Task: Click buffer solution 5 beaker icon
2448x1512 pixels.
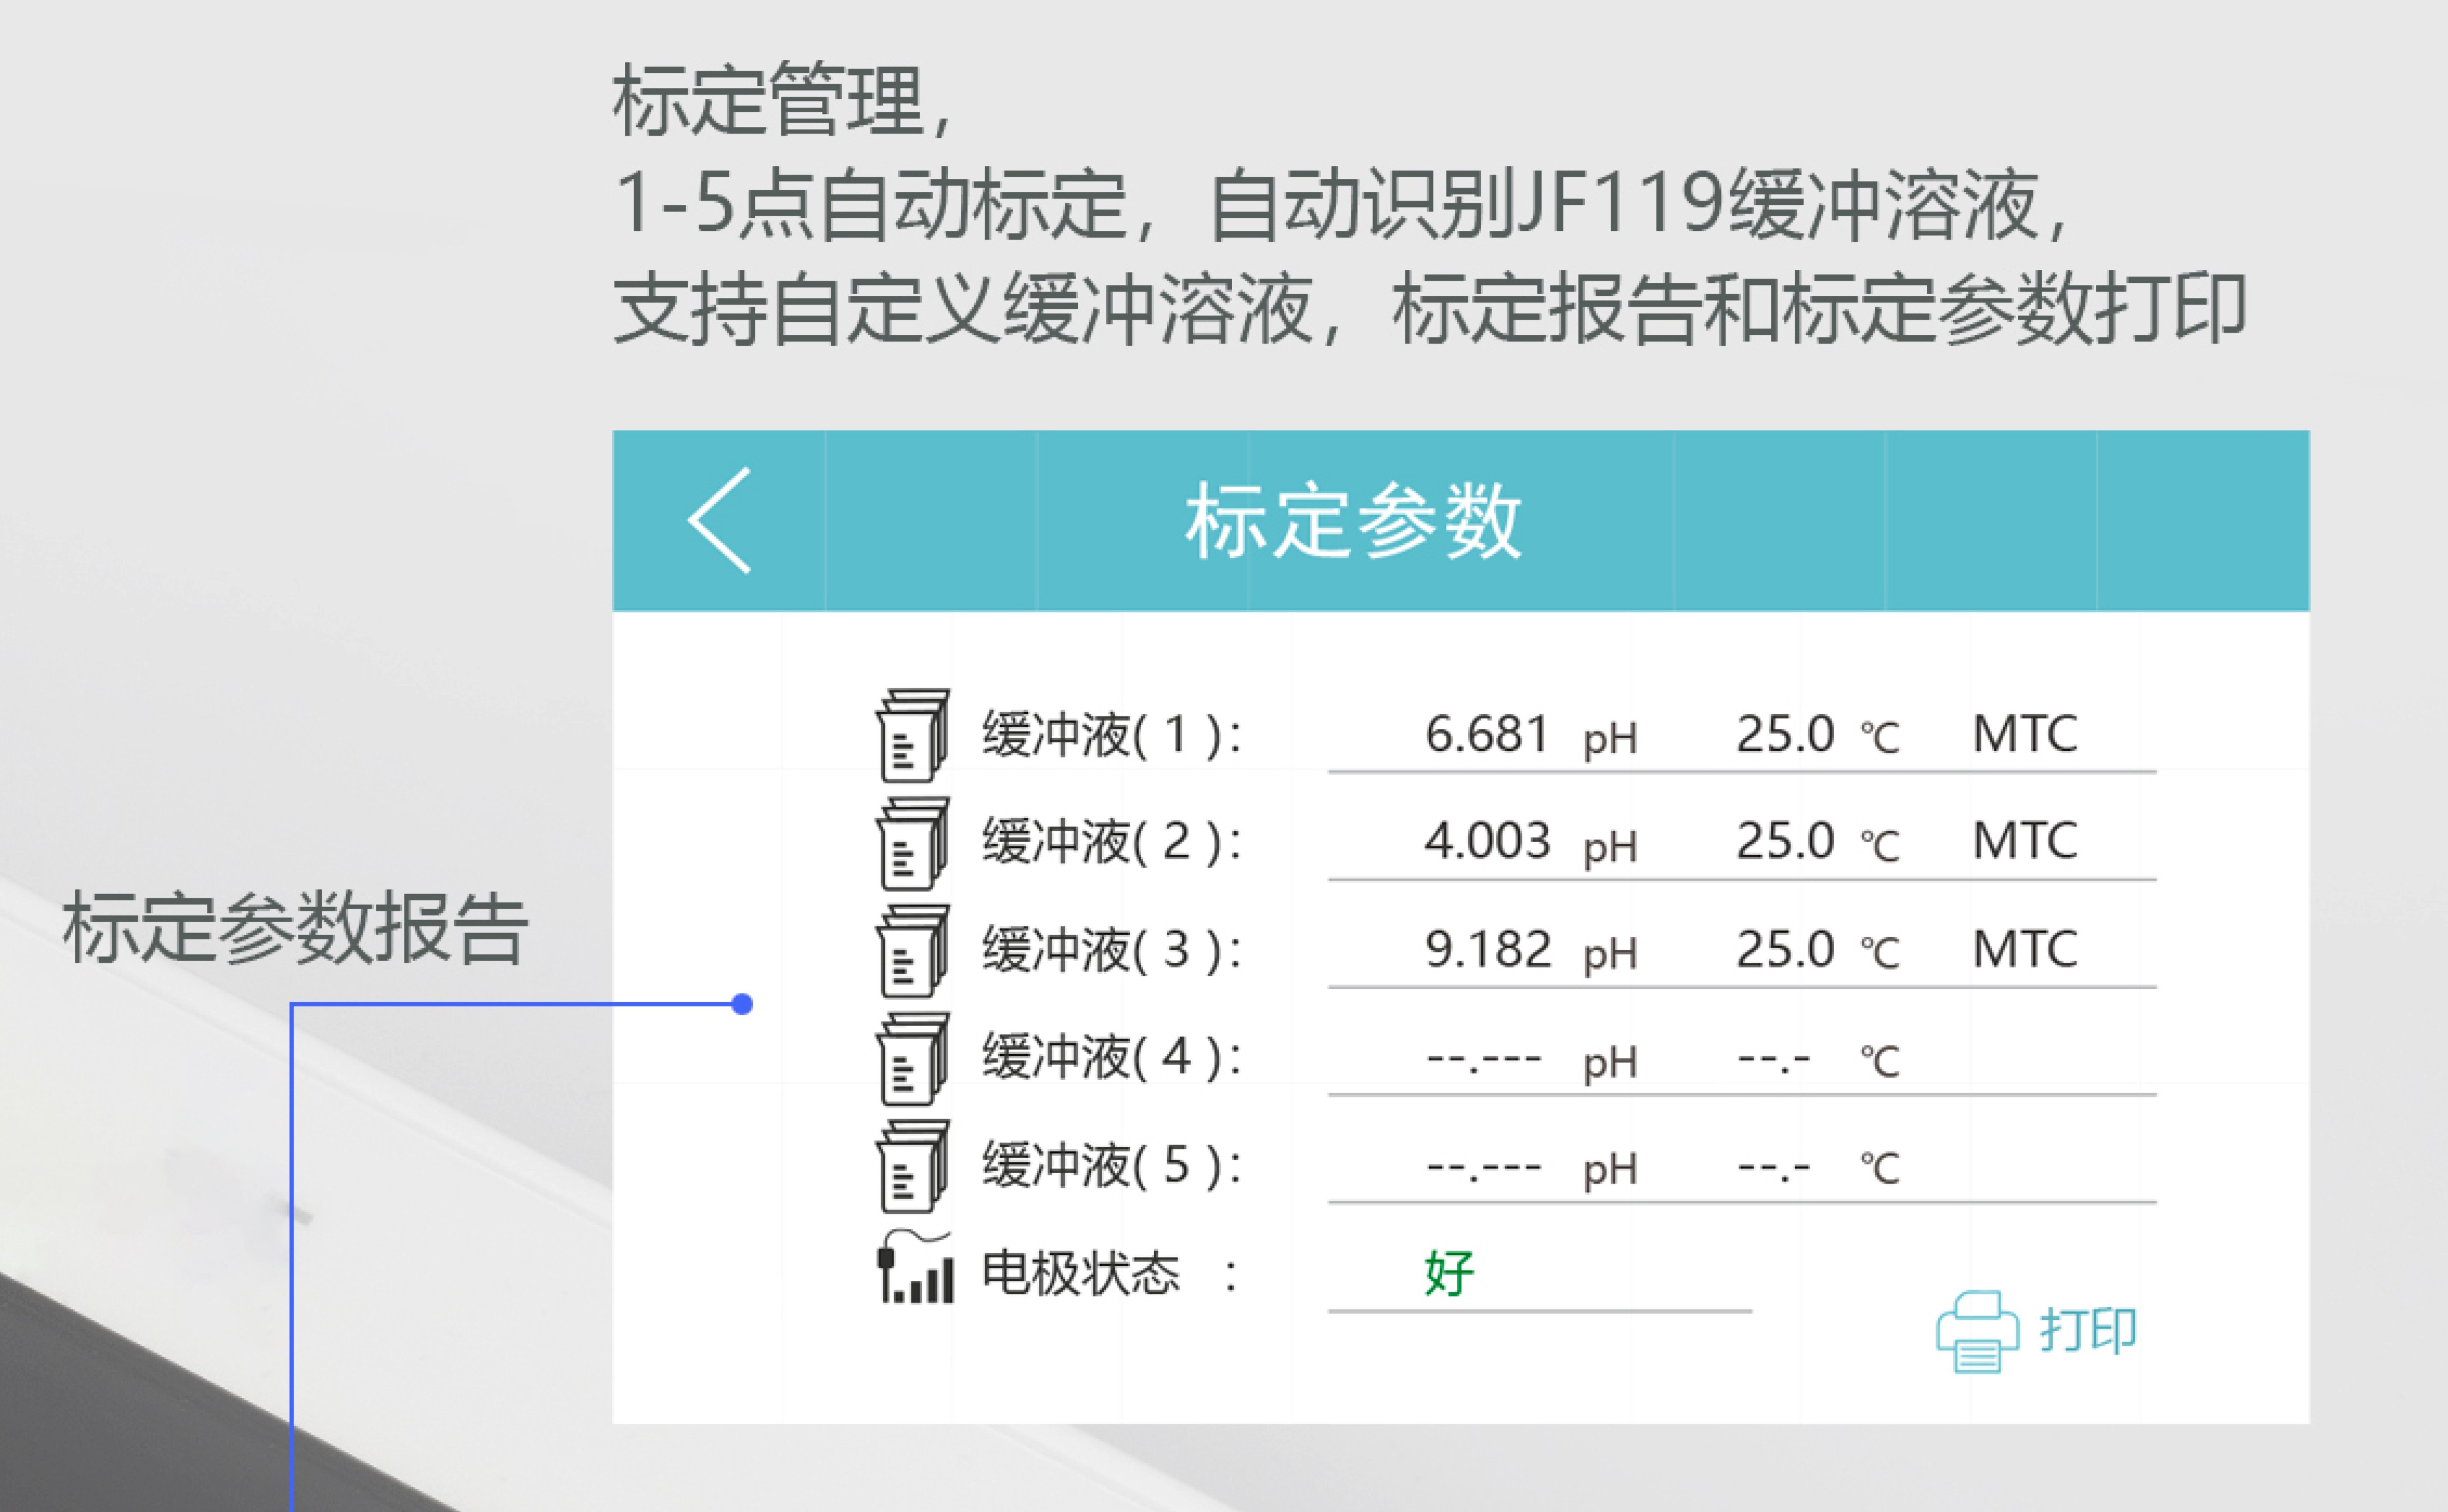Action: (x=912, y=1166)
